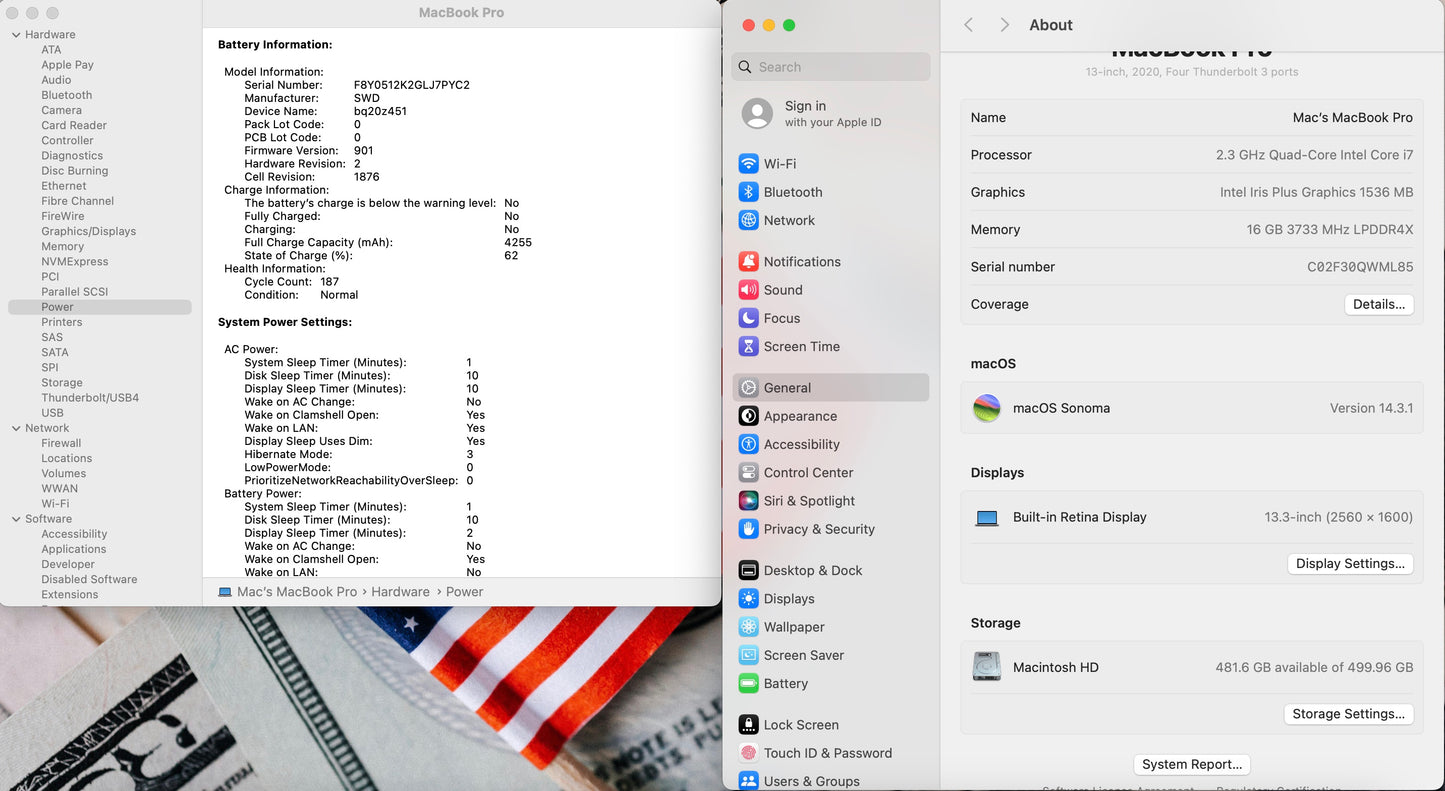Click the System Report button
1445x791 pixels.
point(1192,764)
